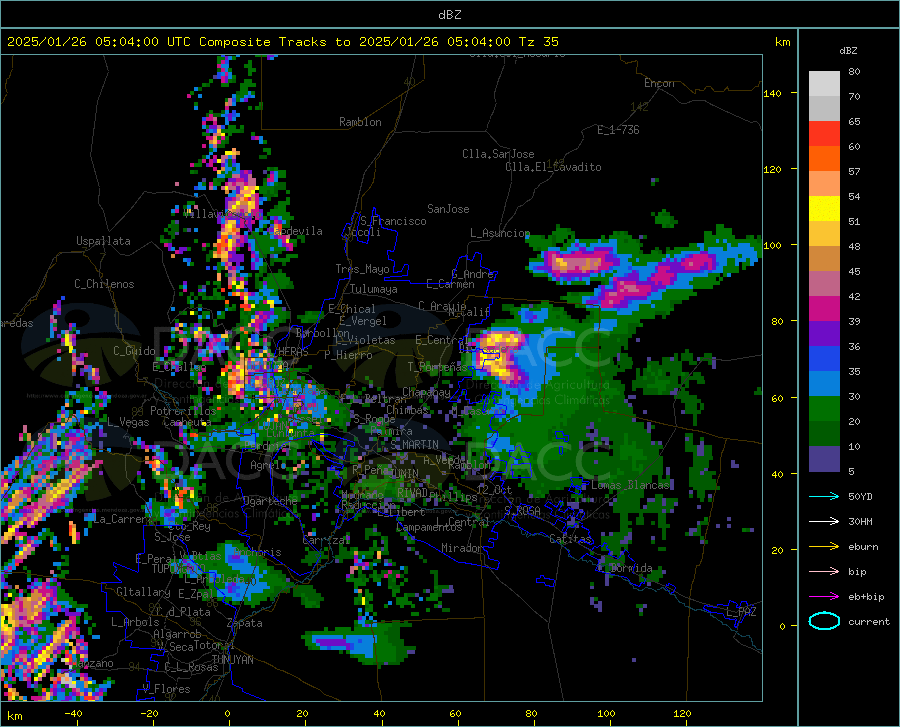Click the orange eburn arrow in legend

pos(824,546)
